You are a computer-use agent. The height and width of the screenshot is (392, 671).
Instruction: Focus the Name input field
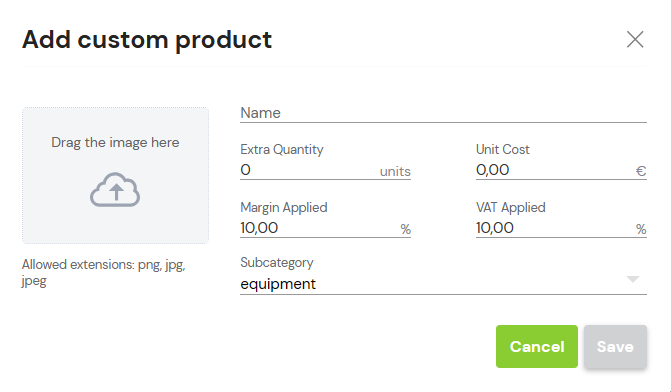point(443,113)
